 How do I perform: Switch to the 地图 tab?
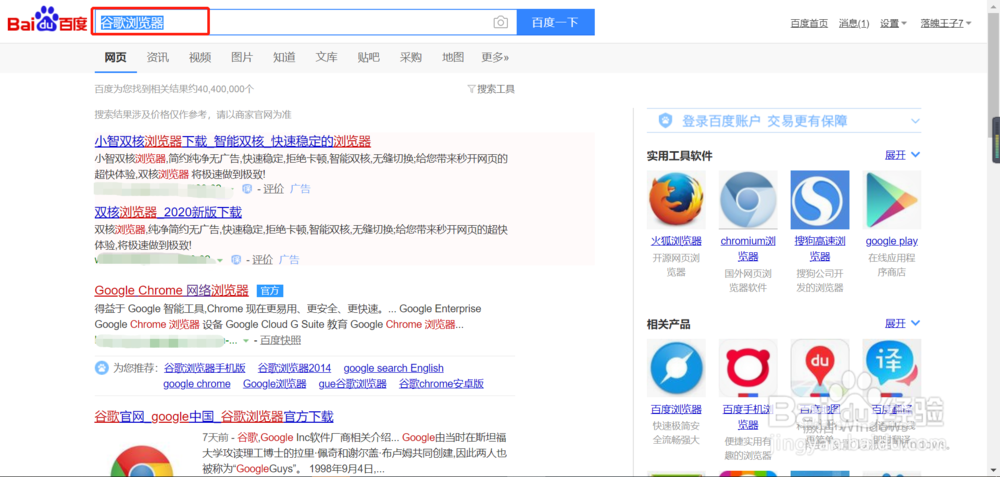[x=453, y=57]
